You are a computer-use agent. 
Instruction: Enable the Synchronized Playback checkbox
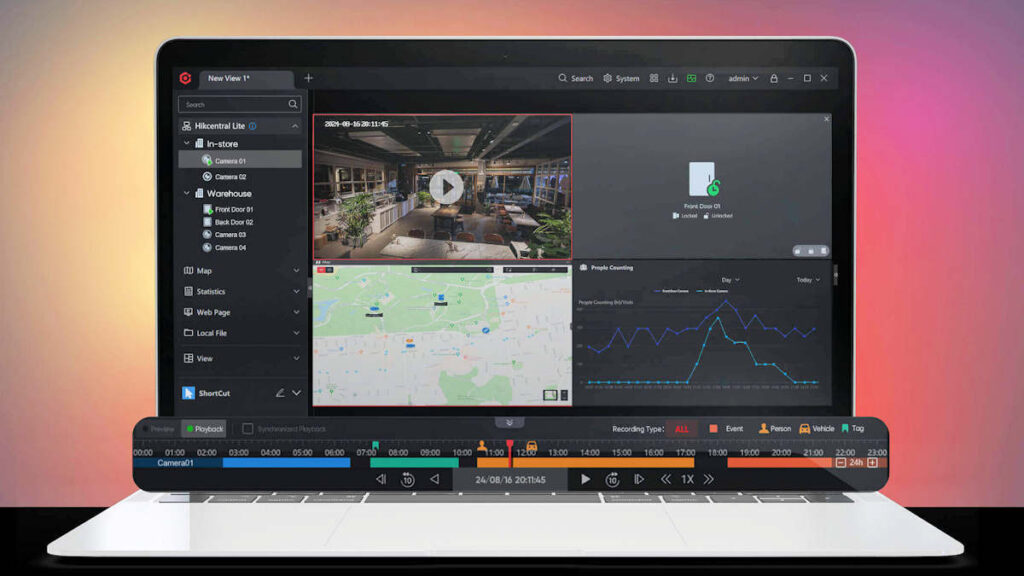(248, 429)
